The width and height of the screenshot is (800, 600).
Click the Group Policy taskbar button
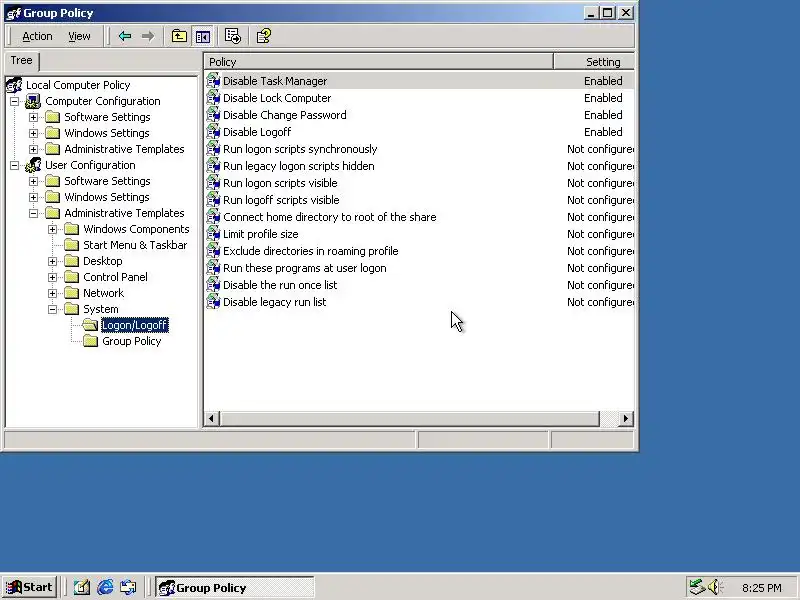[235, 587]
